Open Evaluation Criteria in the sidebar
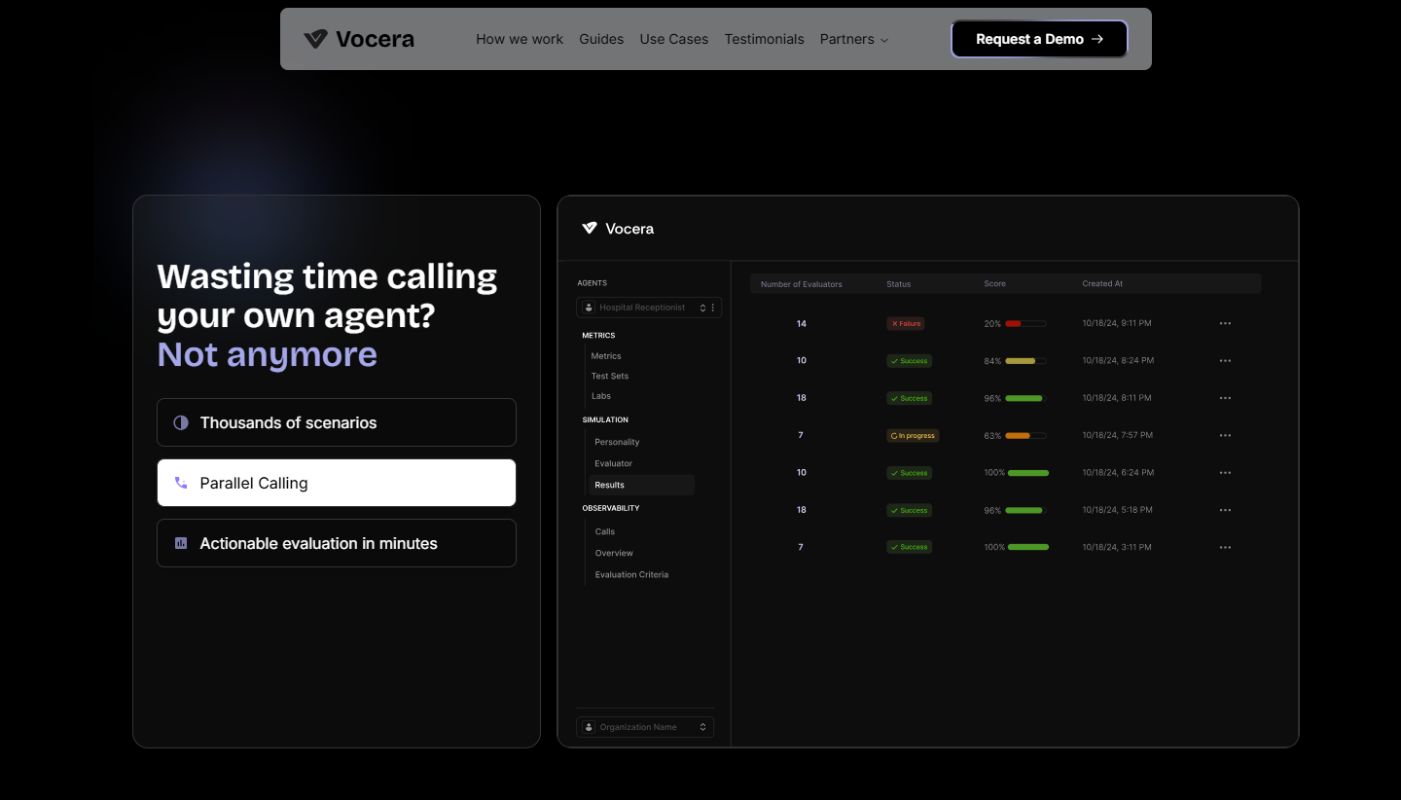Image resolution: width=1401 pixels, height=800 pixels. pyautogui.click(x=632, y=575)
